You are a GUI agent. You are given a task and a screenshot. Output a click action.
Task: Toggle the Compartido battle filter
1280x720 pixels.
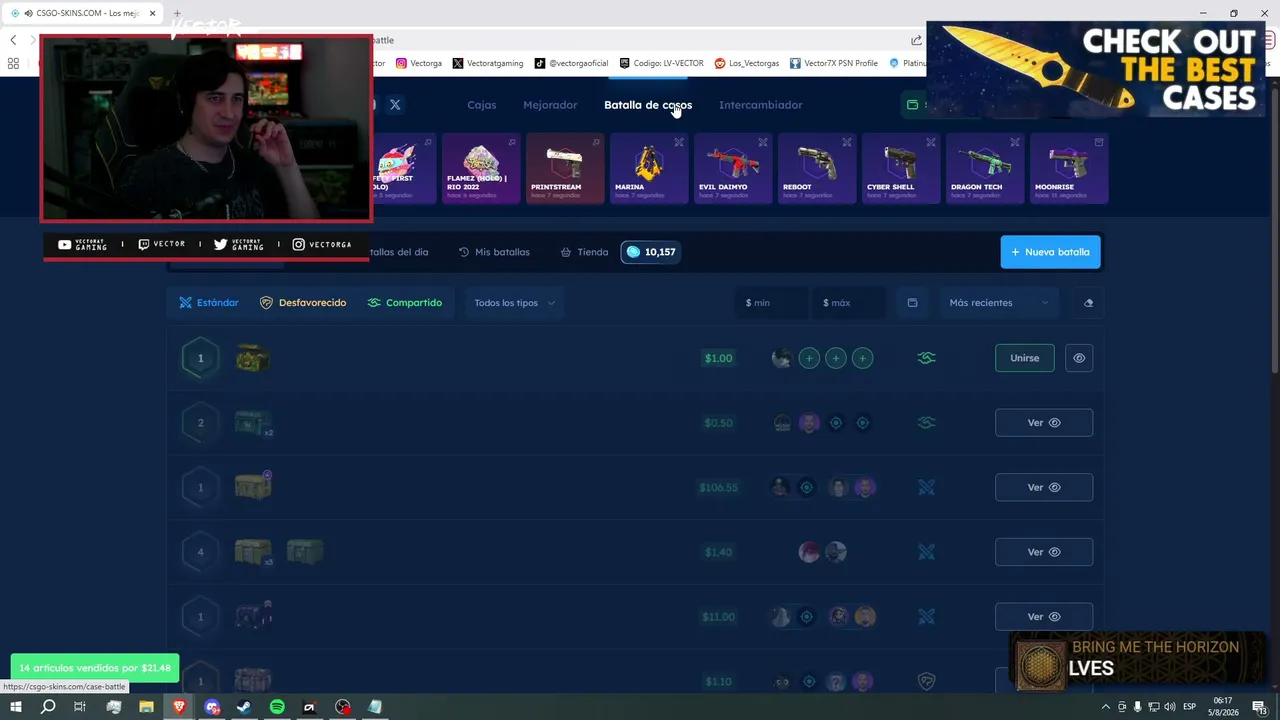click(x=405, y=303)
